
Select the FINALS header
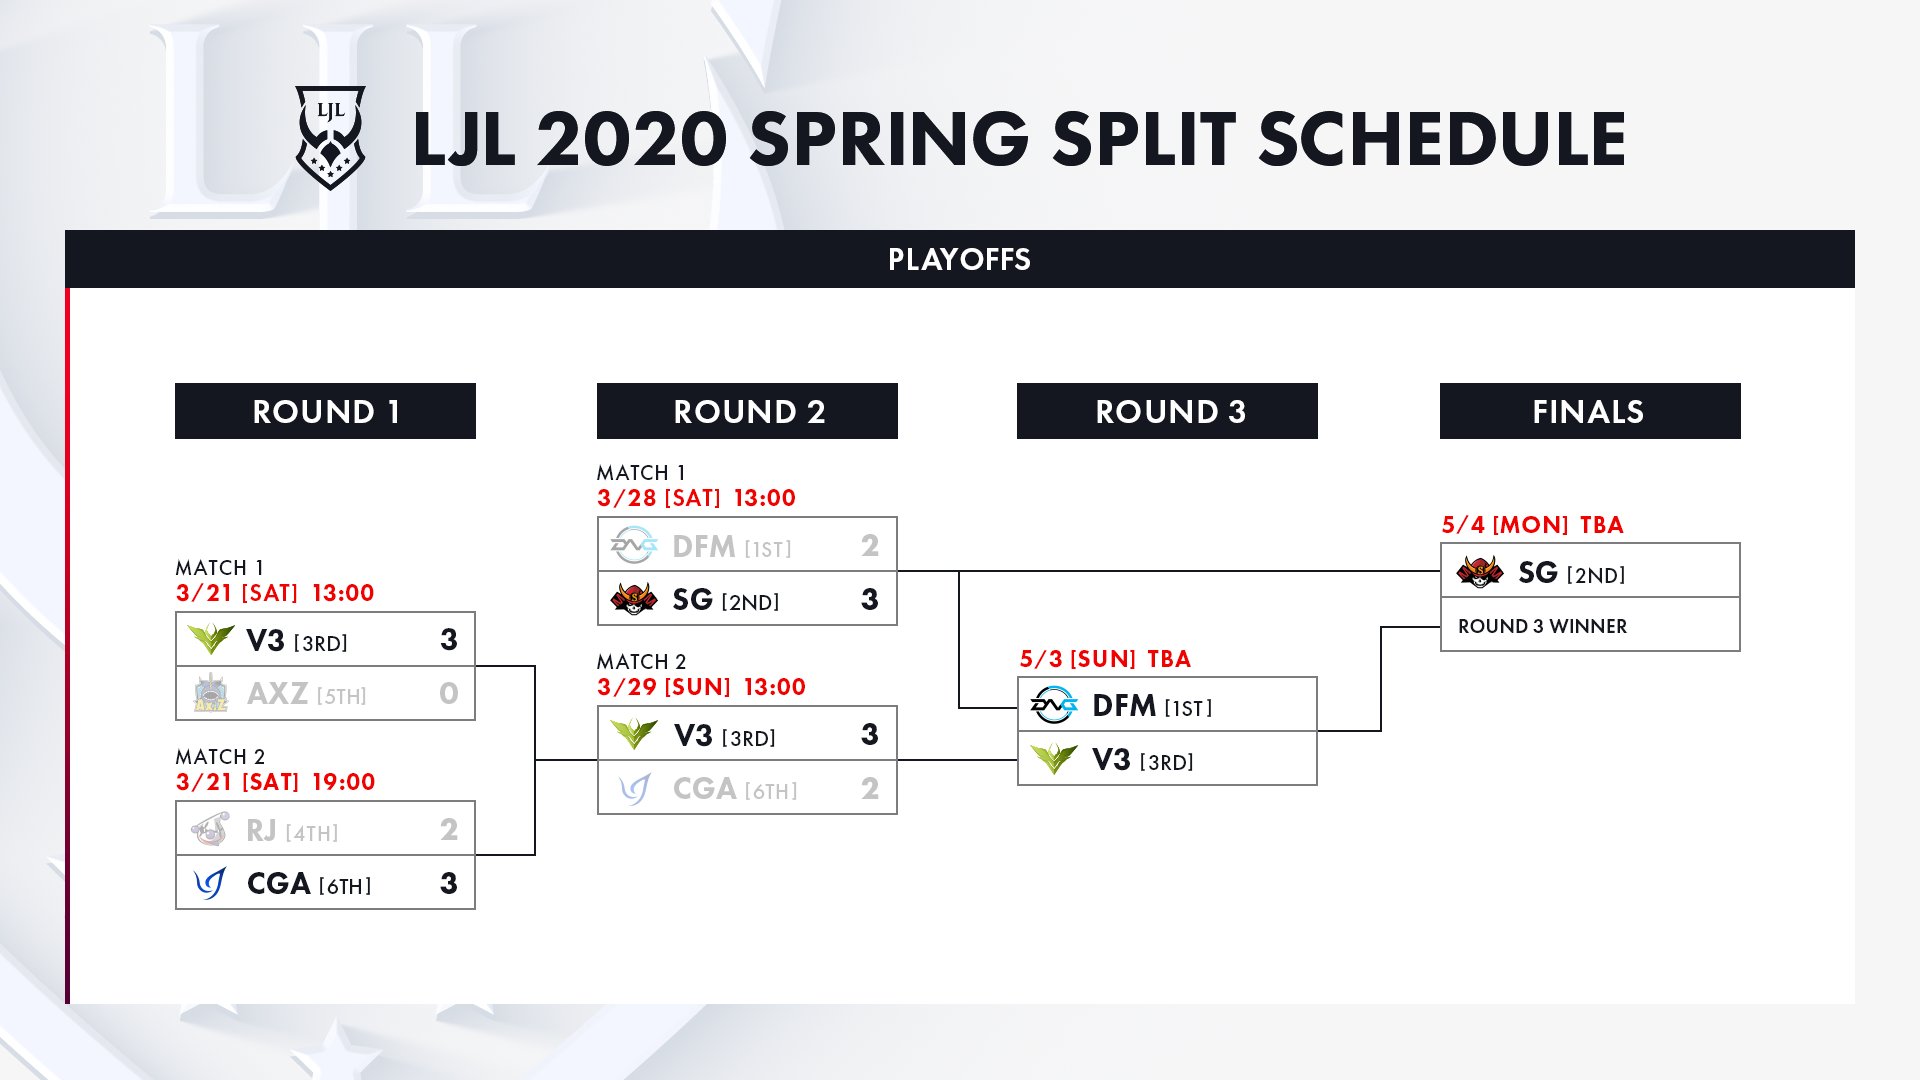1590,411
